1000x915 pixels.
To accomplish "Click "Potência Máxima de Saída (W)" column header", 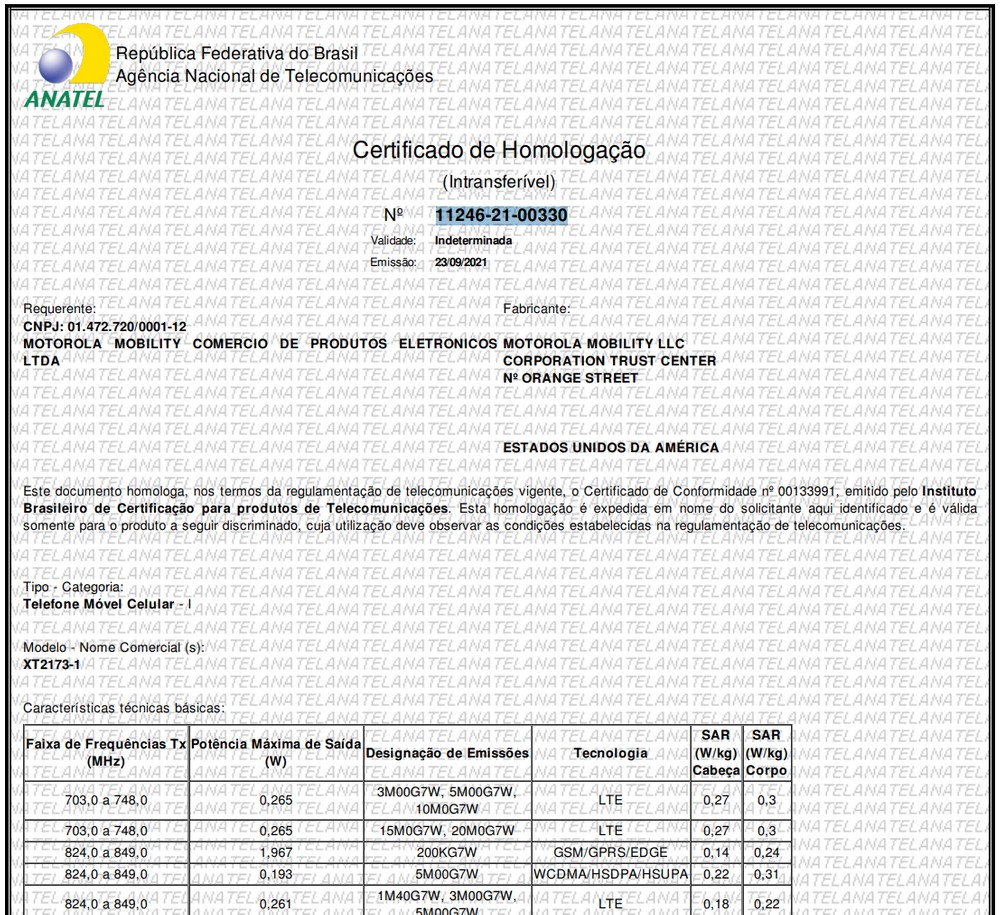I will click(x=276, y=753).
